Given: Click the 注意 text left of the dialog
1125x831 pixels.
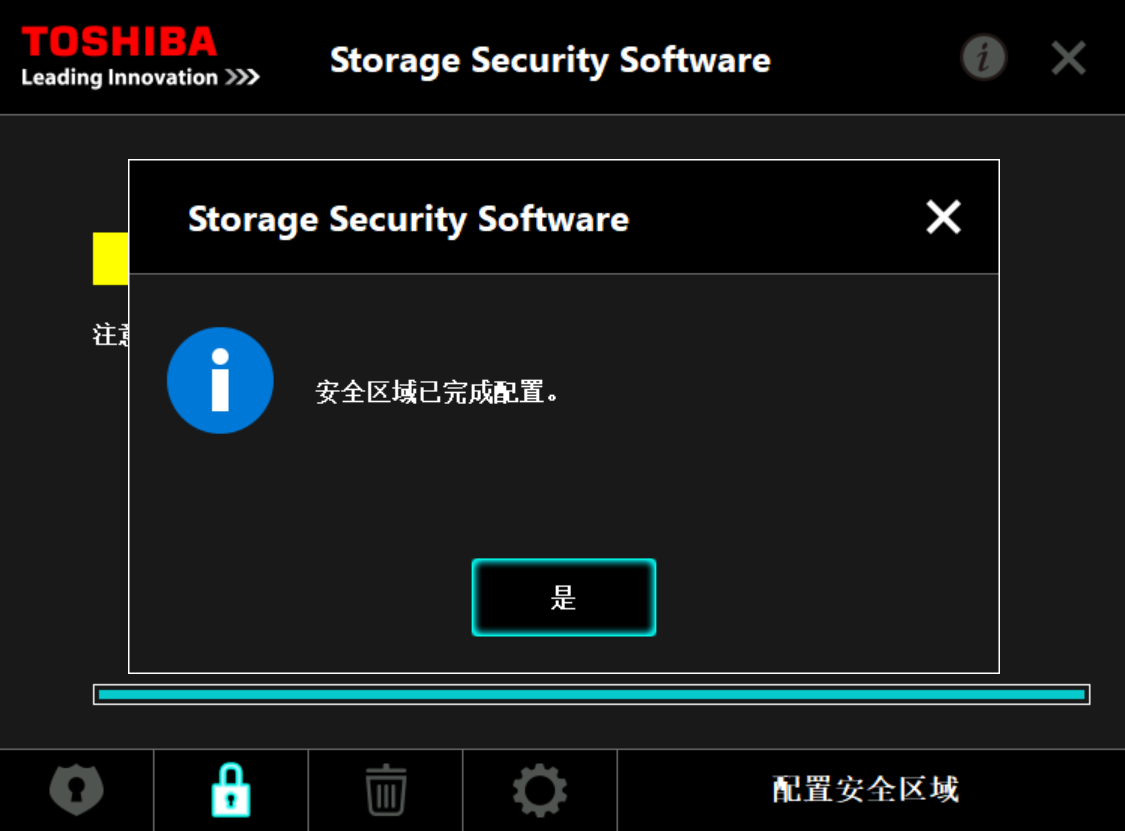Looking at the screenshot, I should [x=110, y=334].
